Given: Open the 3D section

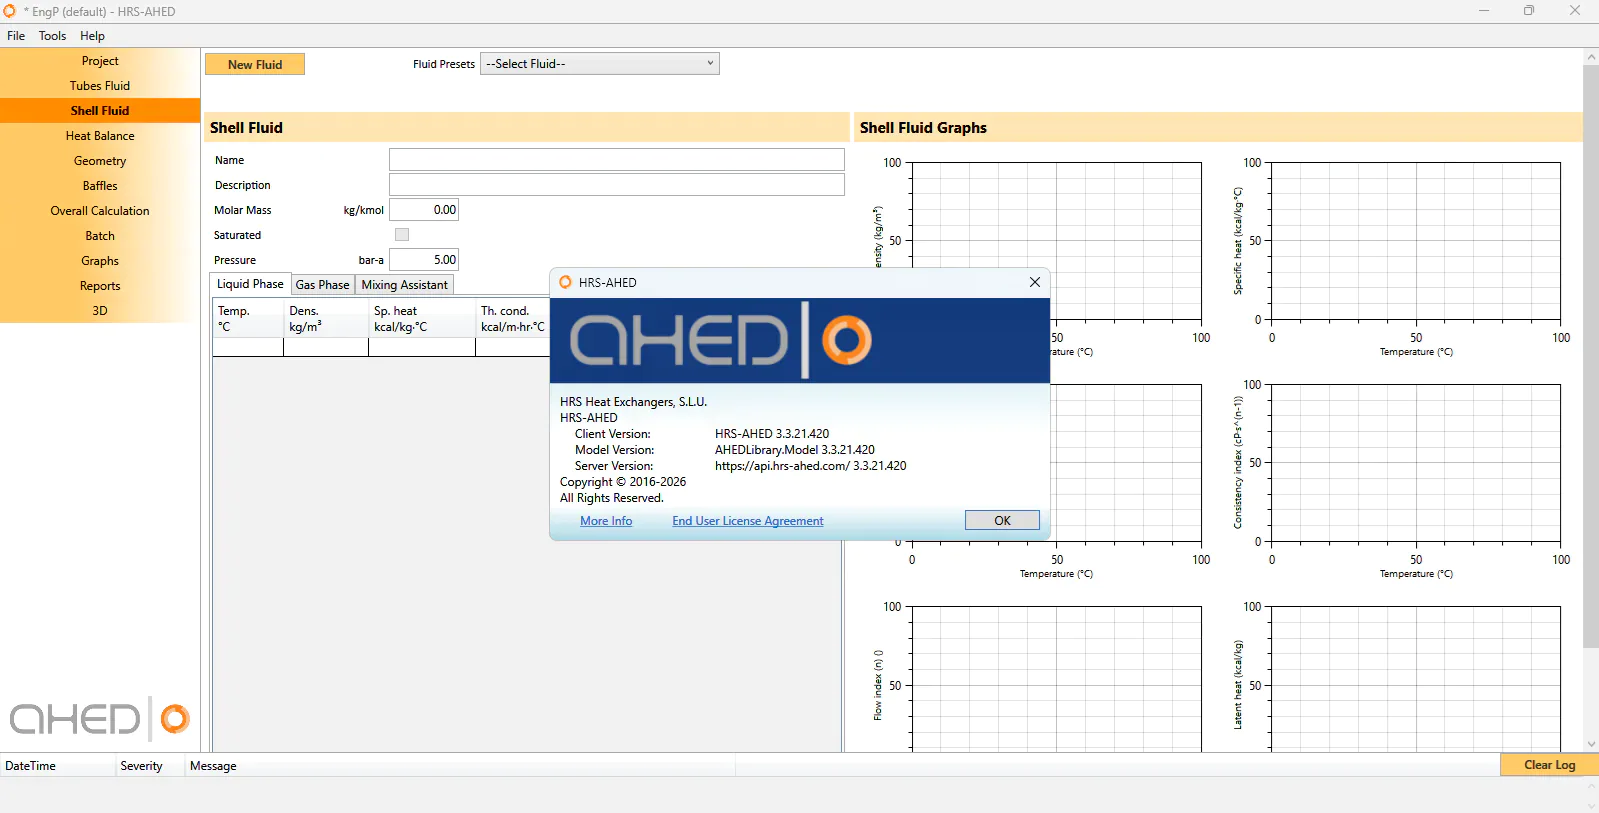Looking at the screenshot, I should click(x=100, y=311).
